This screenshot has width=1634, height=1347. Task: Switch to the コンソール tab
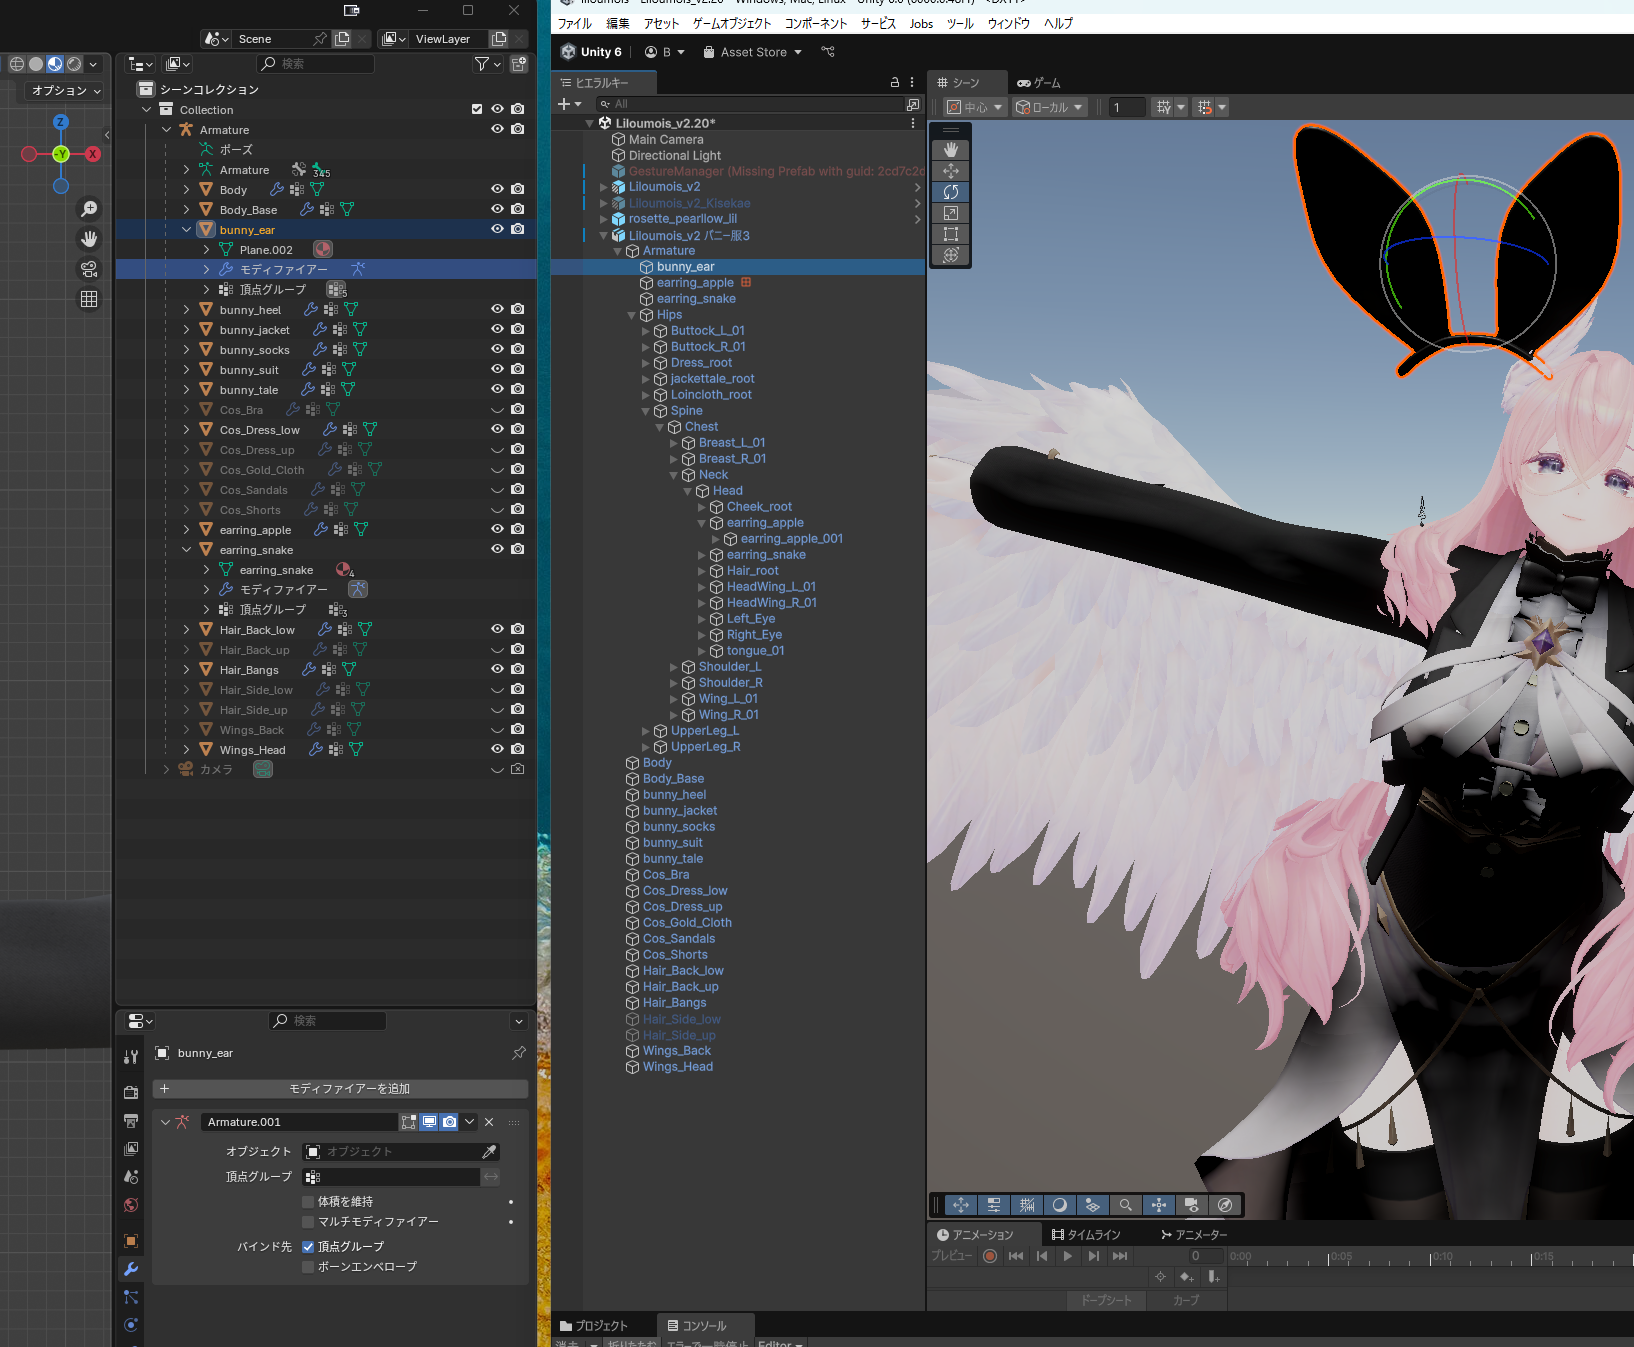697,1326
